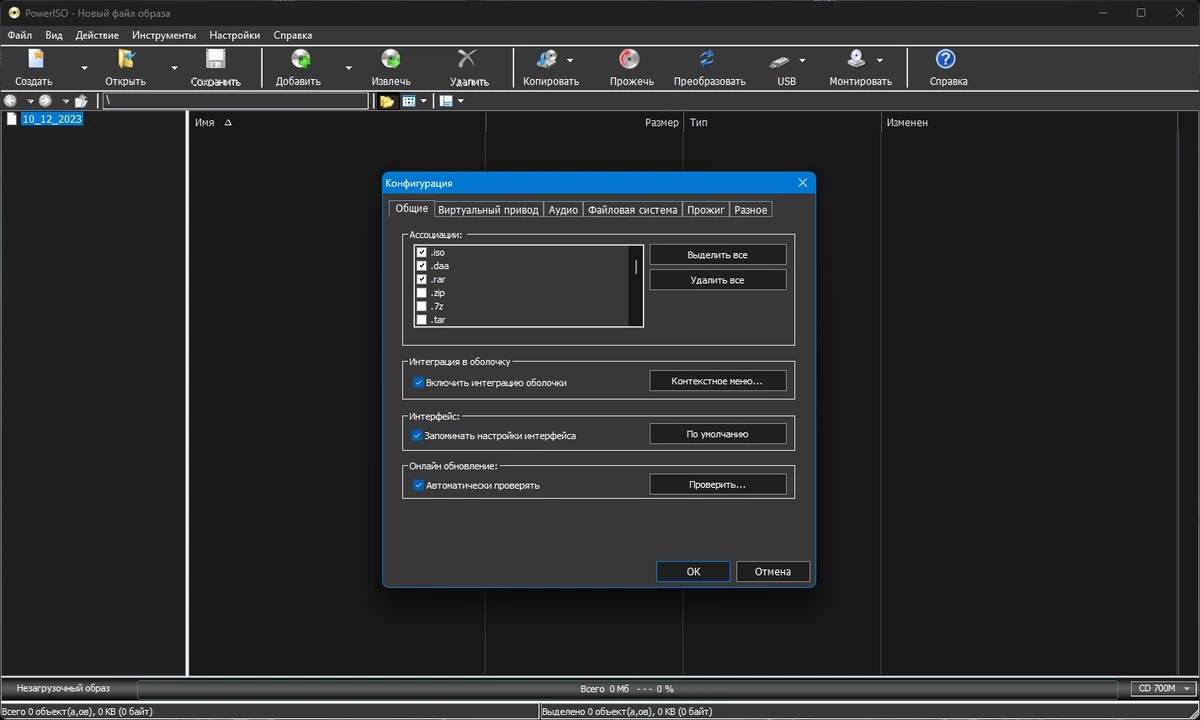
Task: Expand the Создать dropdown arrow
Action: point(84,68)
